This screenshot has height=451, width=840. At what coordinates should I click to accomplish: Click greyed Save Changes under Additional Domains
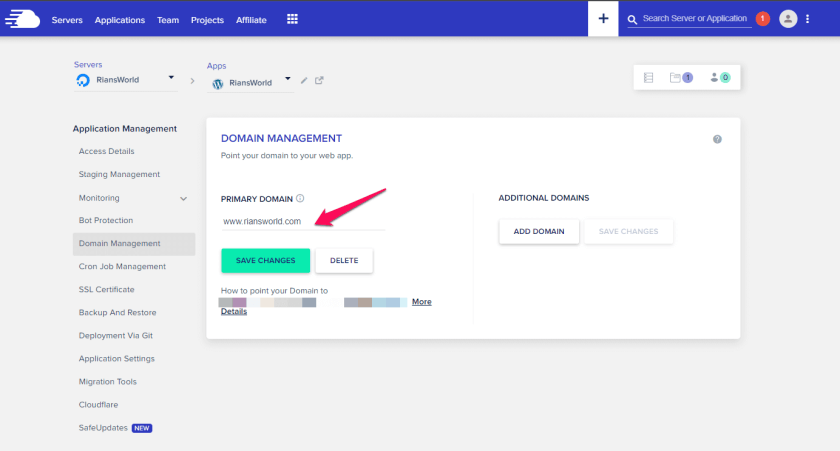tap(628, 231)
